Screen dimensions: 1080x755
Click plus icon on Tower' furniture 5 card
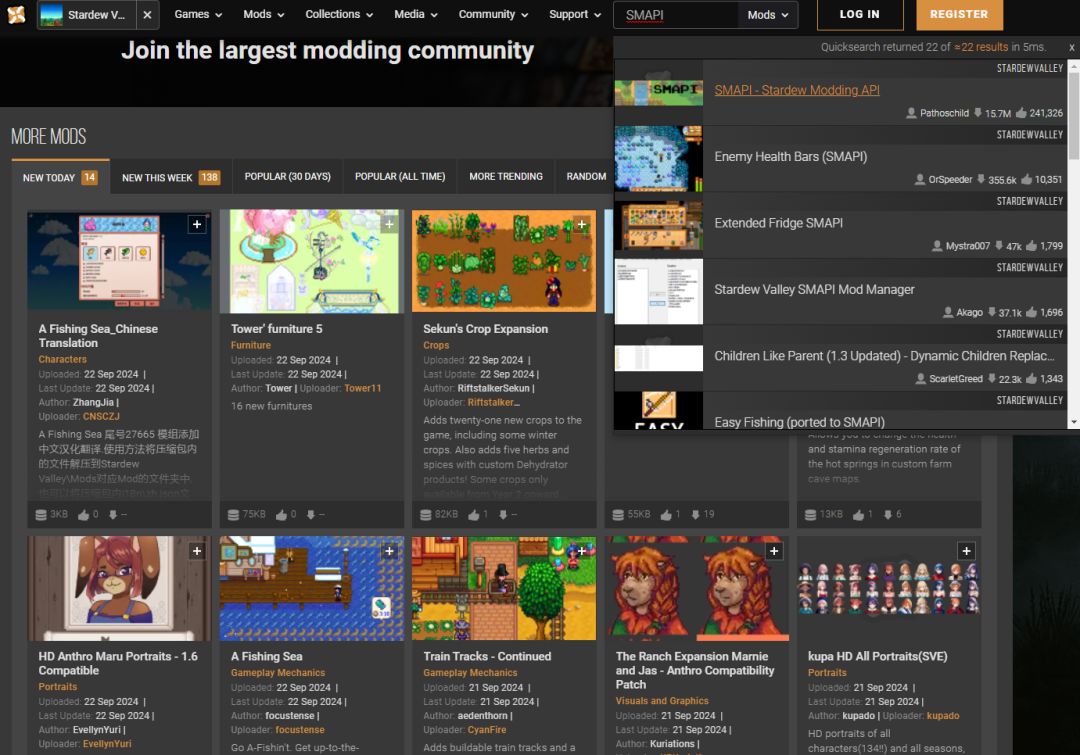[389, 225]
